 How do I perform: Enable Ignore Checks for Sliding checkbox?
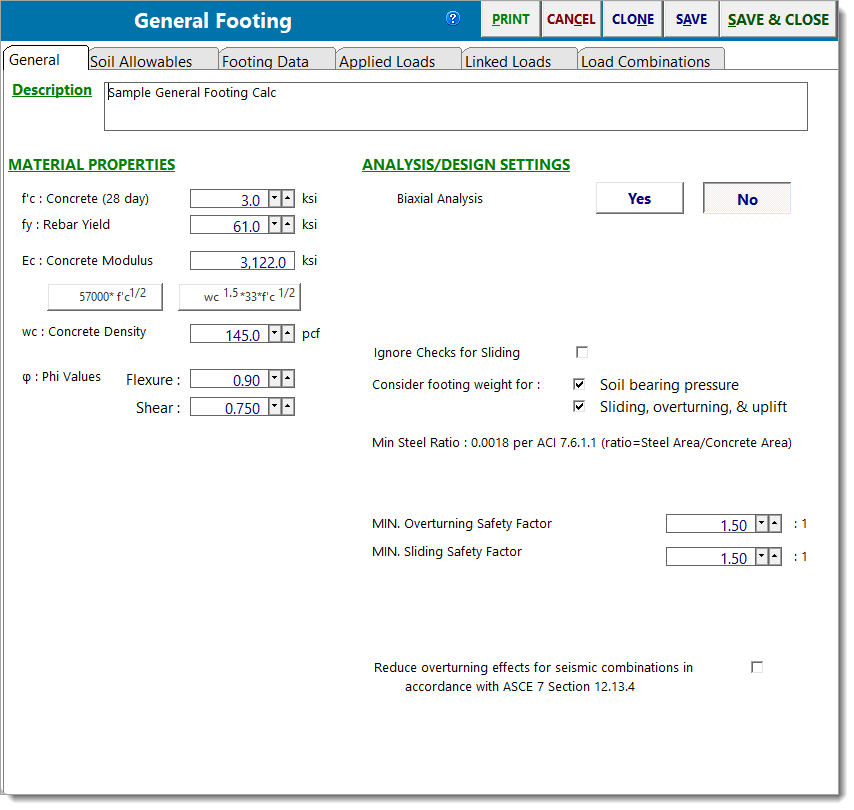582,352
